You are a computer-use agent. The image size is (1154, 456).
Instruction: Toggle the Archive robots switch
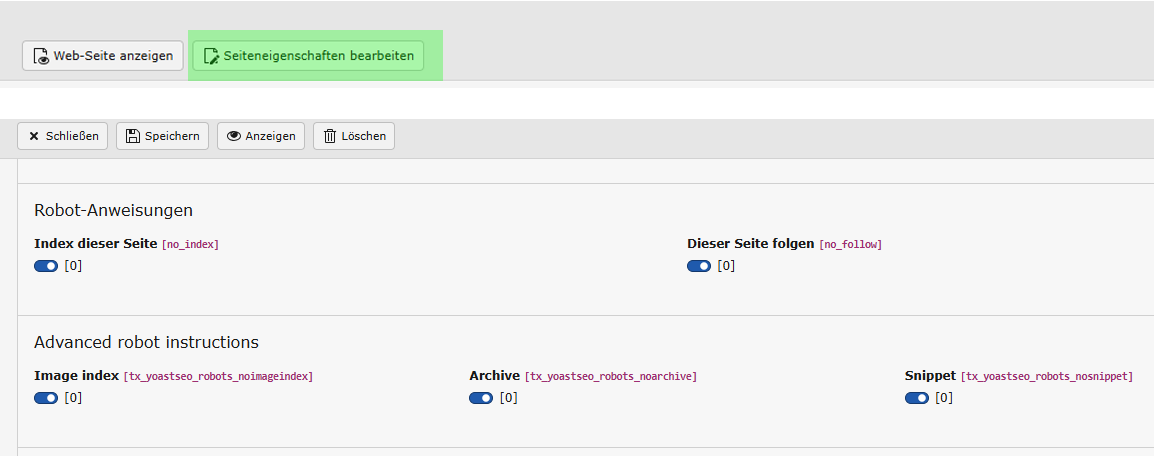481,398
